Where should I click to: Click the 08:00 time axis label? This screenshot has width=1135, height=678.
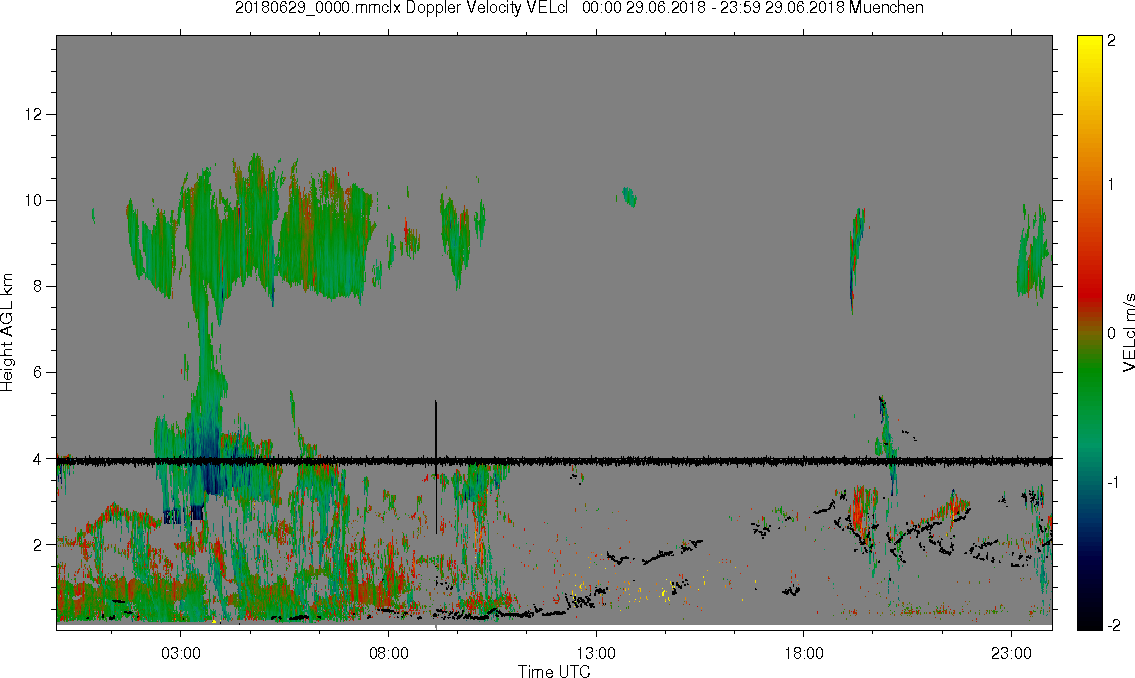[x=389, y=654]
